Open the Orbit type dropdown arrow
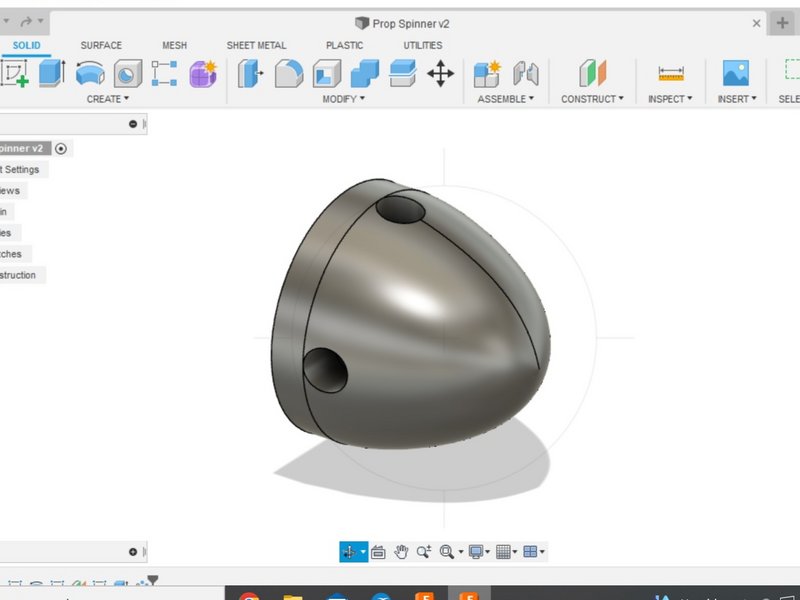Viewport: 800px width, 600px height. point(363,552)
